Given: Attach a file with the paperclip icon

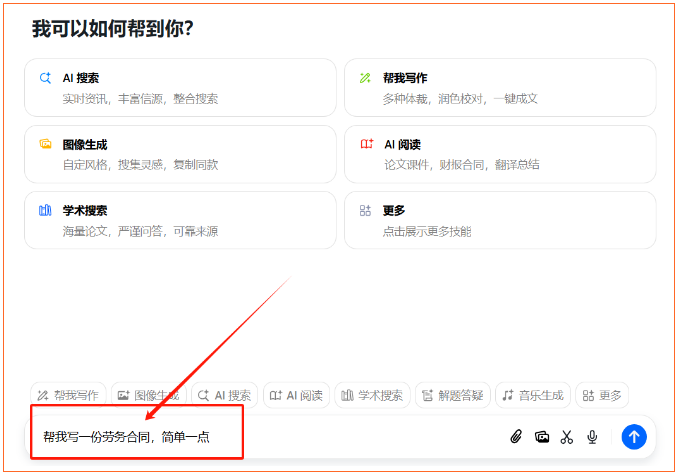Looking at the screenshot, I should pyautogui.click(x=516, y=437).
